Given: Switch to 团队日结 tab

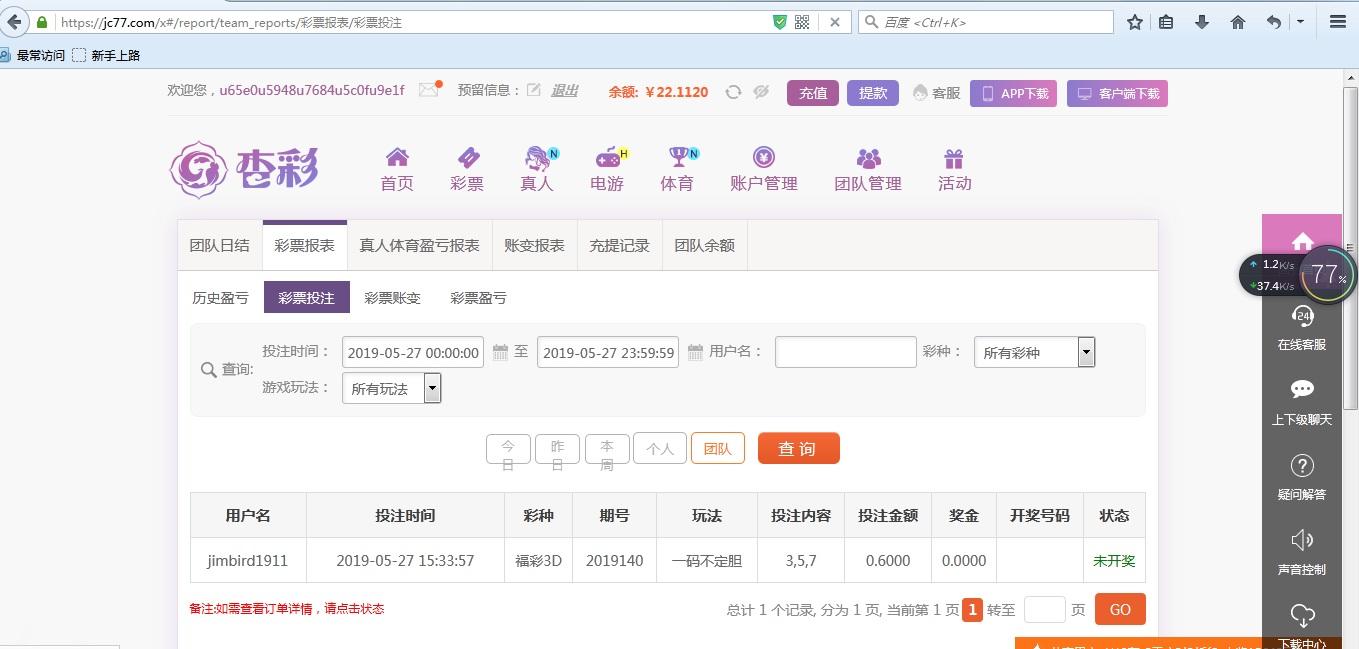Looking at the screenshot, I should click(x=220, y=245).
